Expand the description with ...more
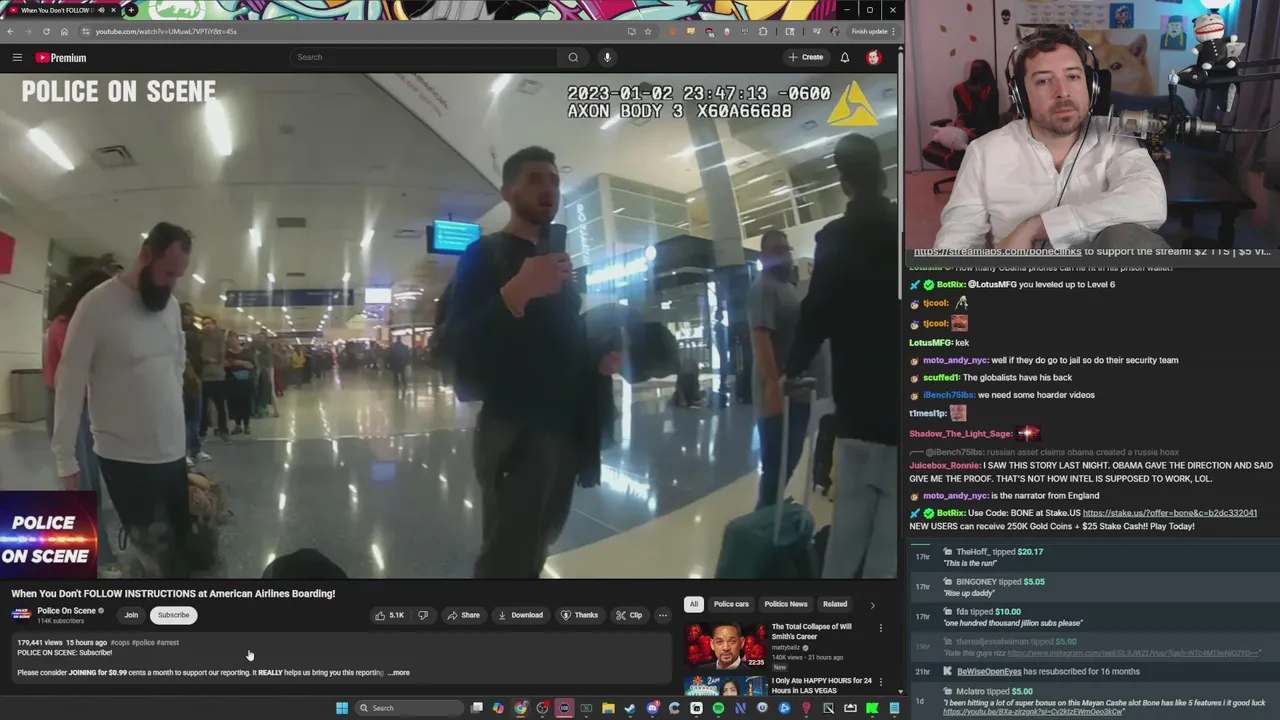Screen dimensions: 1280x720 [x=399, y=673]
